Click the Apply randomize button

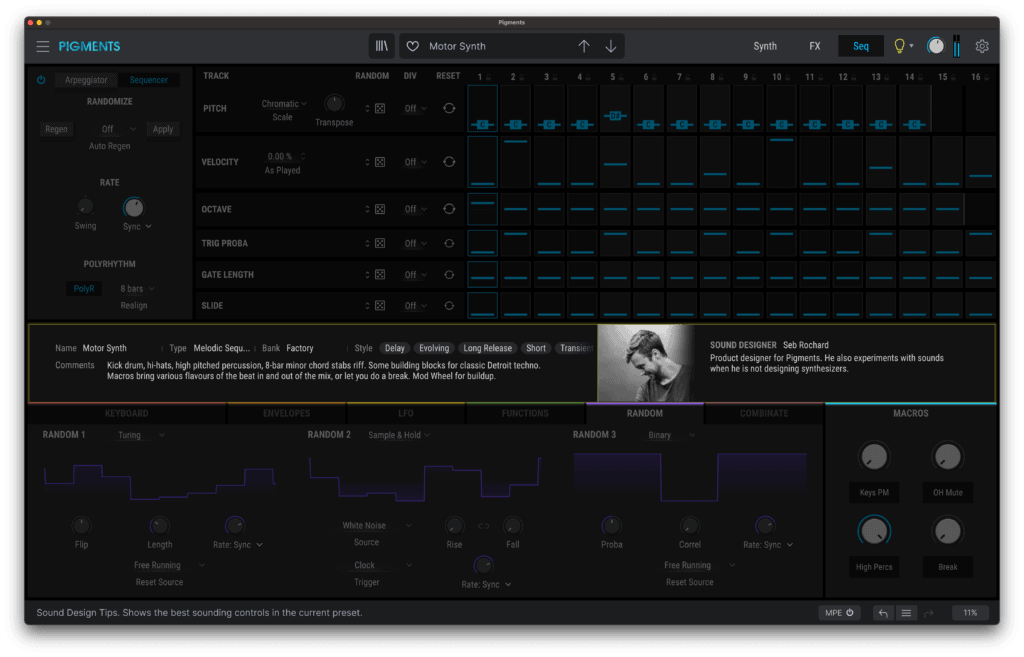coord(163,129)
